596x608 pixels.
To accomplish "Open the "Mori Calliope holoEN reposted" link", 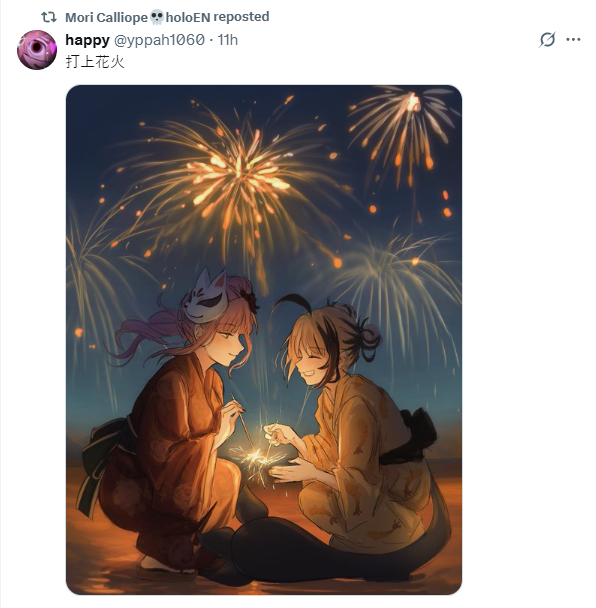I will tap(167, 17).
